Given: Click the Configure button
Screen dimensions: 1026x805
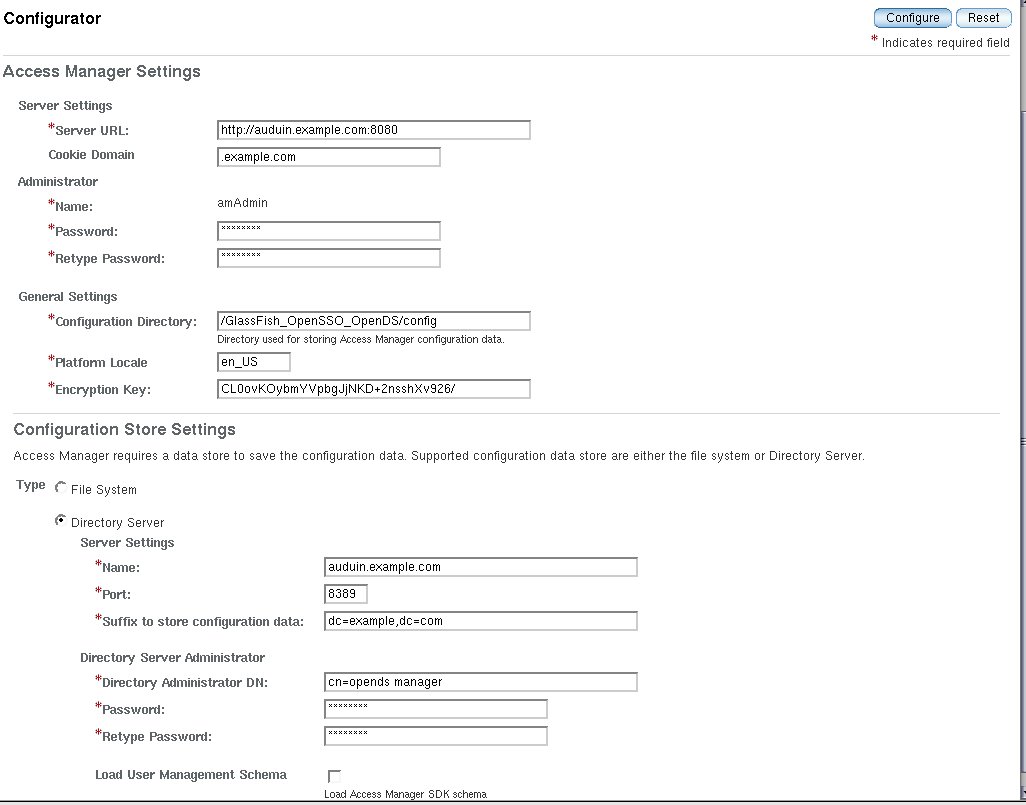Looking at the screenshot, I should point(912,18).
